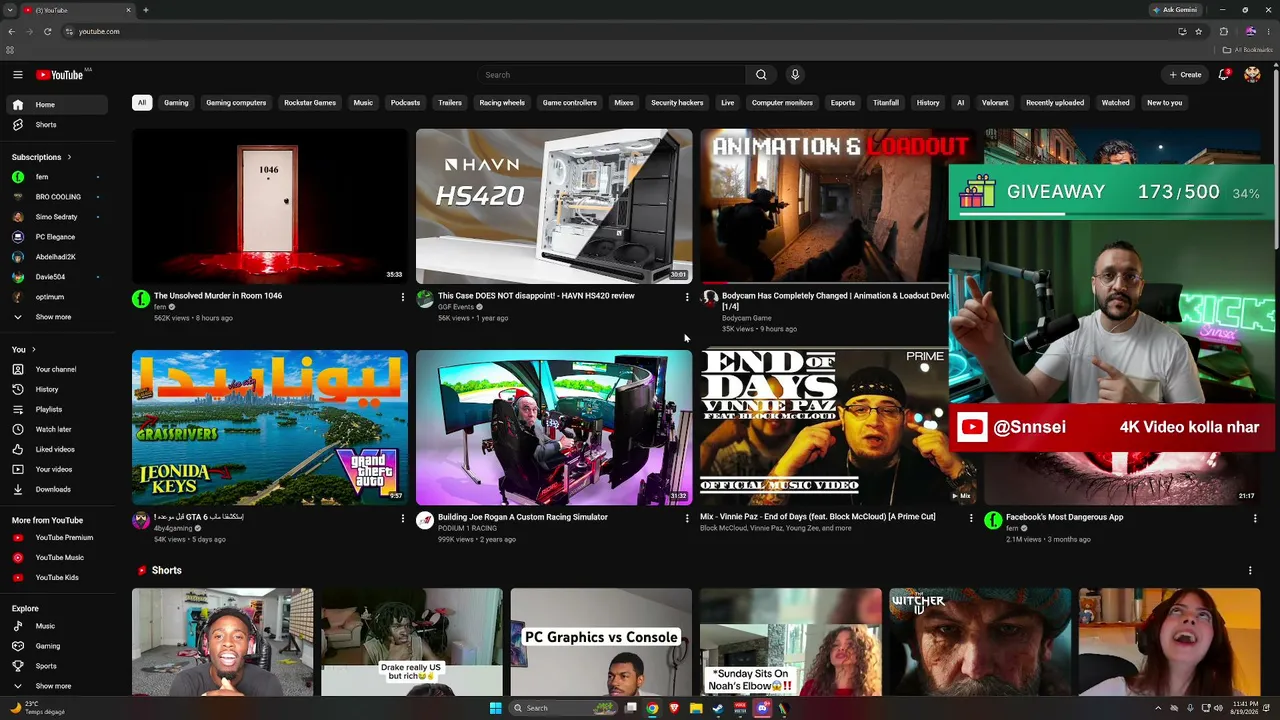Select the Podcasts filter chip
Viewport: 1280px width, 720px height.
pyautogui.click(x=405, y=103)
